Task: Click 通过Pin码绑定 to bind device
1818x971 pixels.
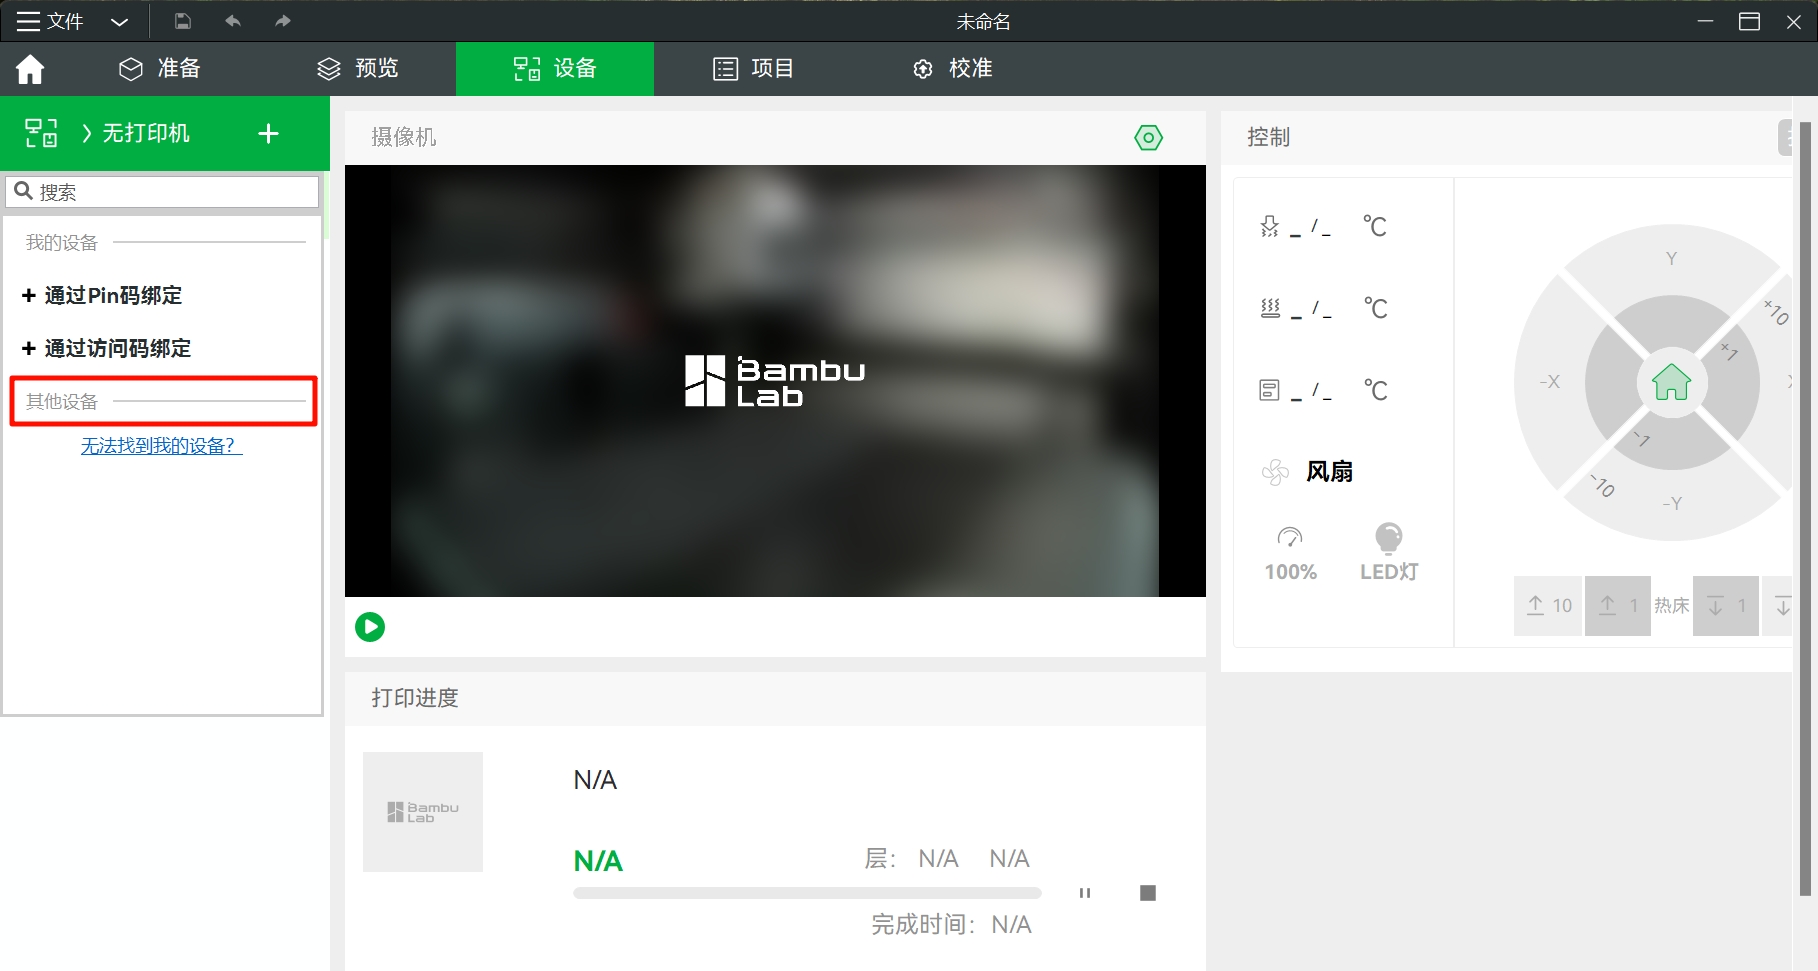Action: point(102,295)
